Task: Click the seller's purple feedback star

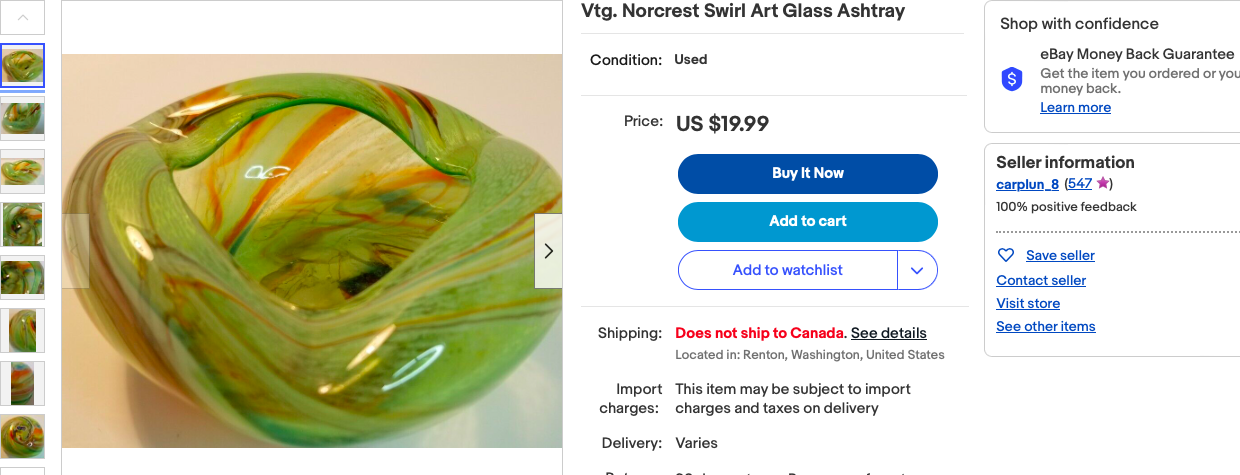Action: 1102,183
